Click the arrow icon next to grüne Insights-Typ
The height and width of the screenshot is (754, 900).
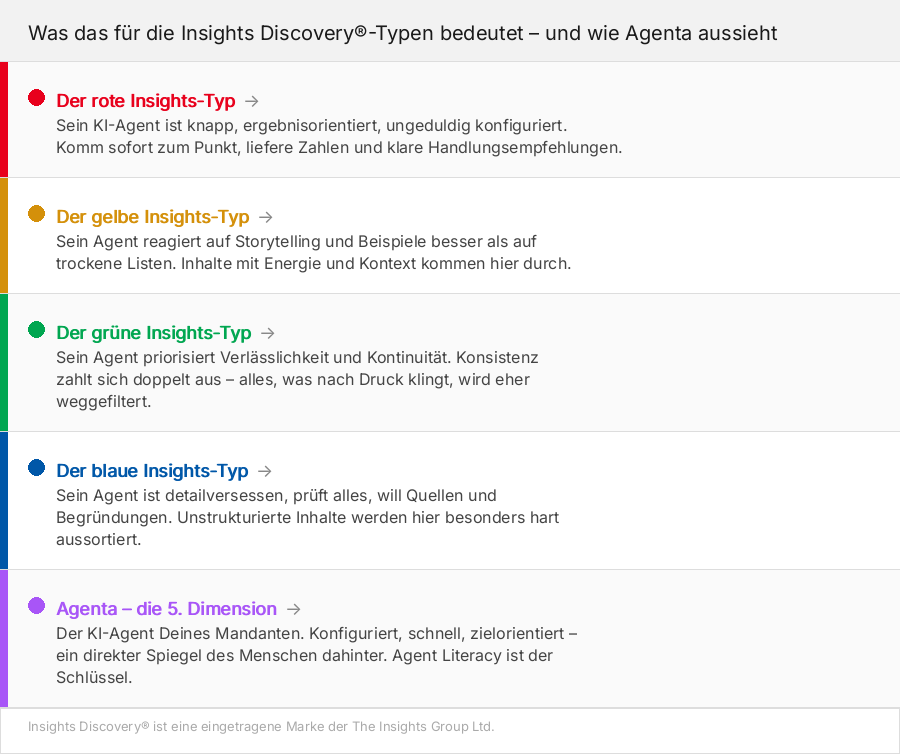pos(267,333)
